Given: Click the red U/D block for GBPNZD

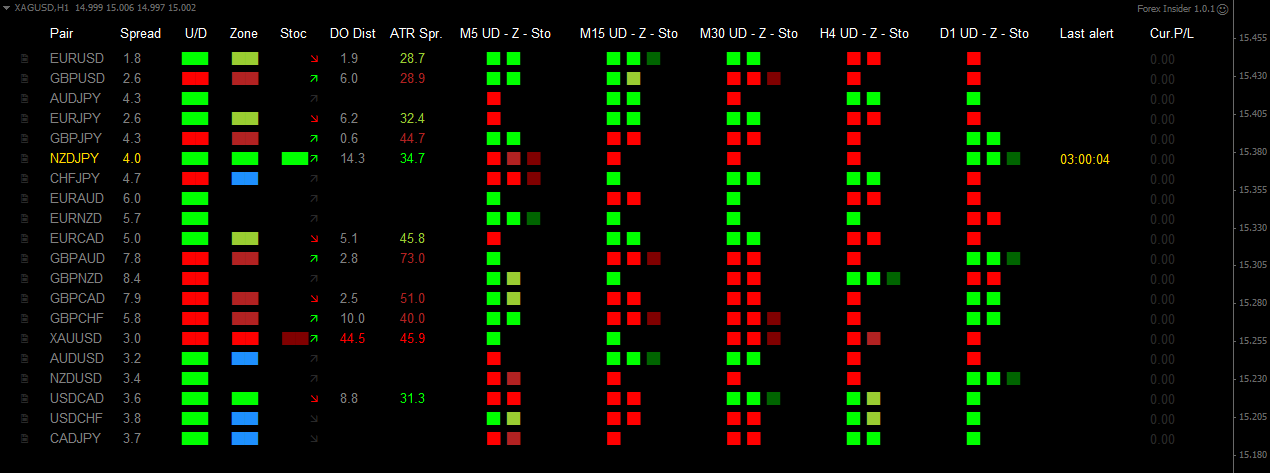Looking at the screenshot, I should point(195,279).
